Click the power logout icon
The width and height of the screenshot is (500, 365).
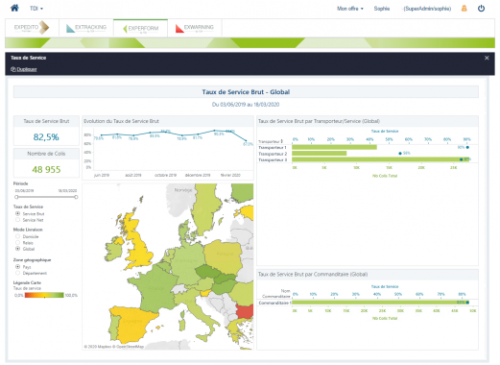click(481, 8)
